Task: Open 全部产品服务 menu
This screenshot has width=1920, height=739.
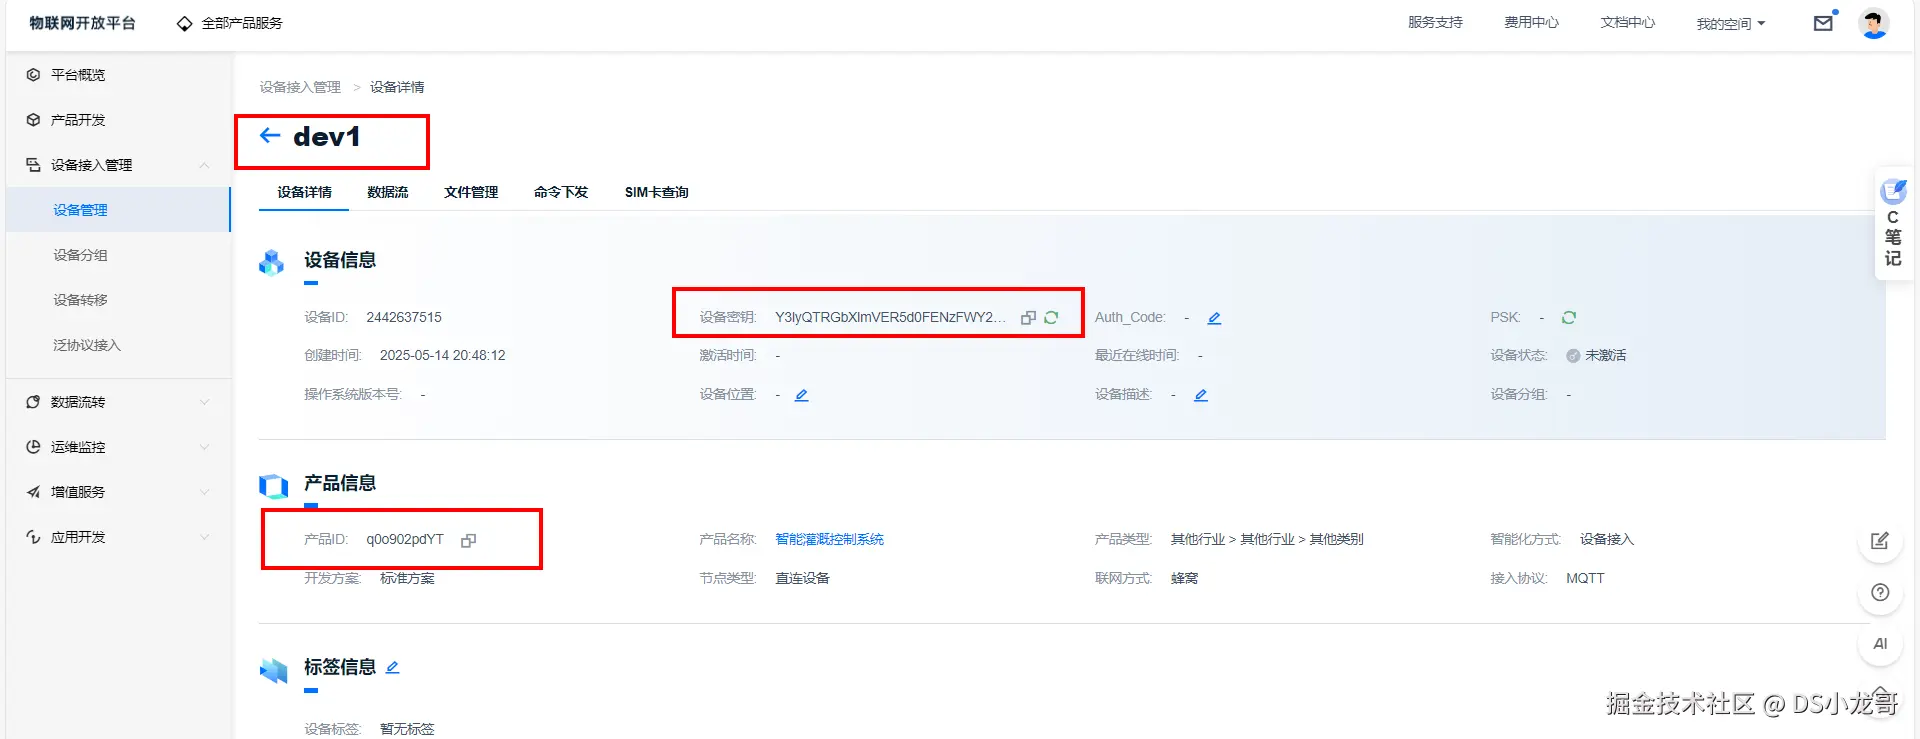Action: pyautogui.click(x=230, y=23)
